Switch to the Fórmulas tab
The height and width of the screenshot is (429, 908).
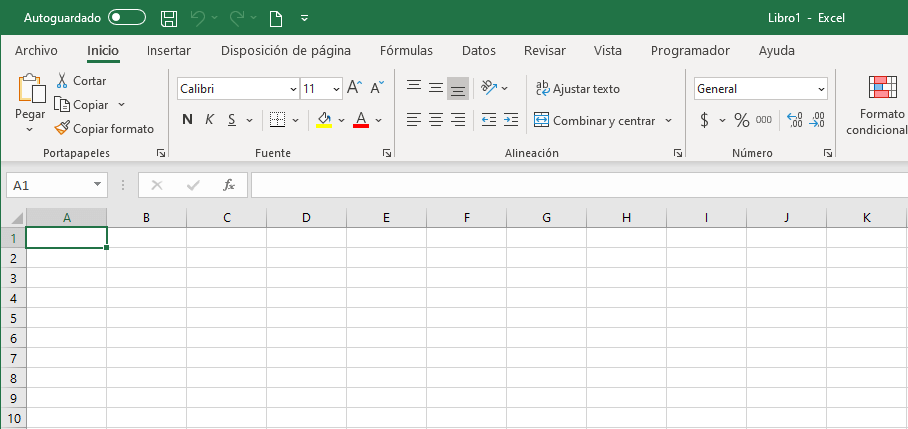click(x=406, y=51)
